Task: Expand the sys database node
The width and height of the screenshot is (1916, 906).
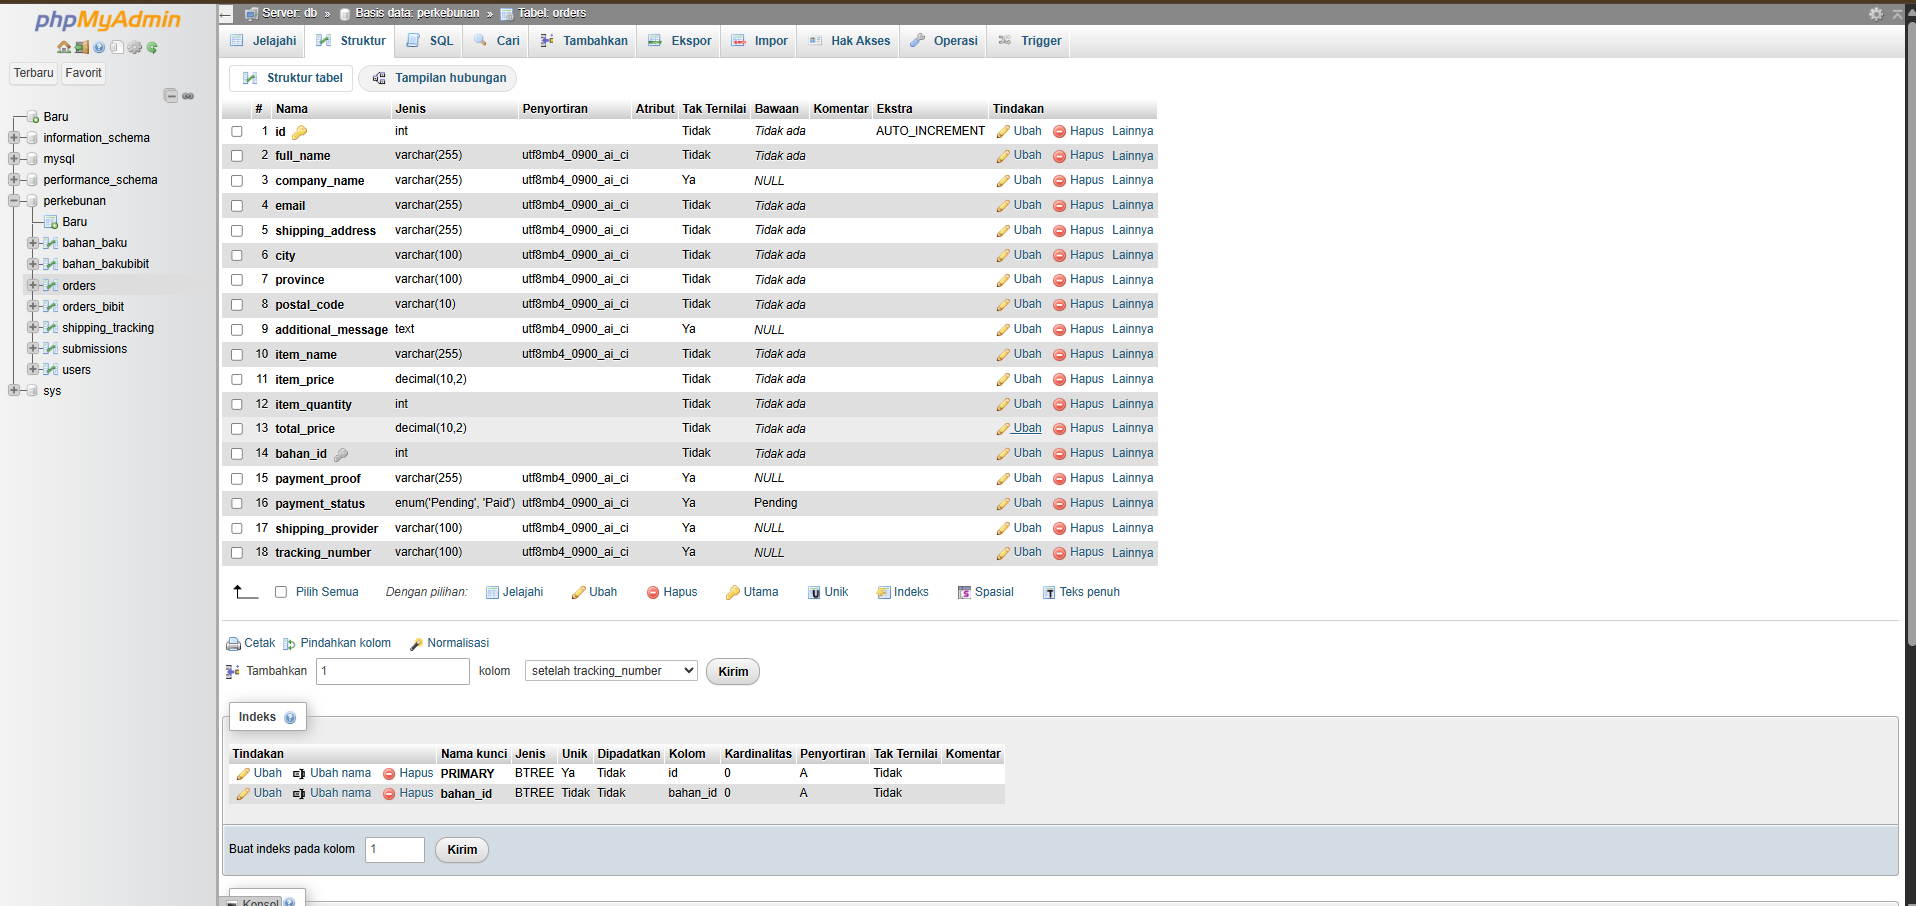Action: [x=14, y=391]
